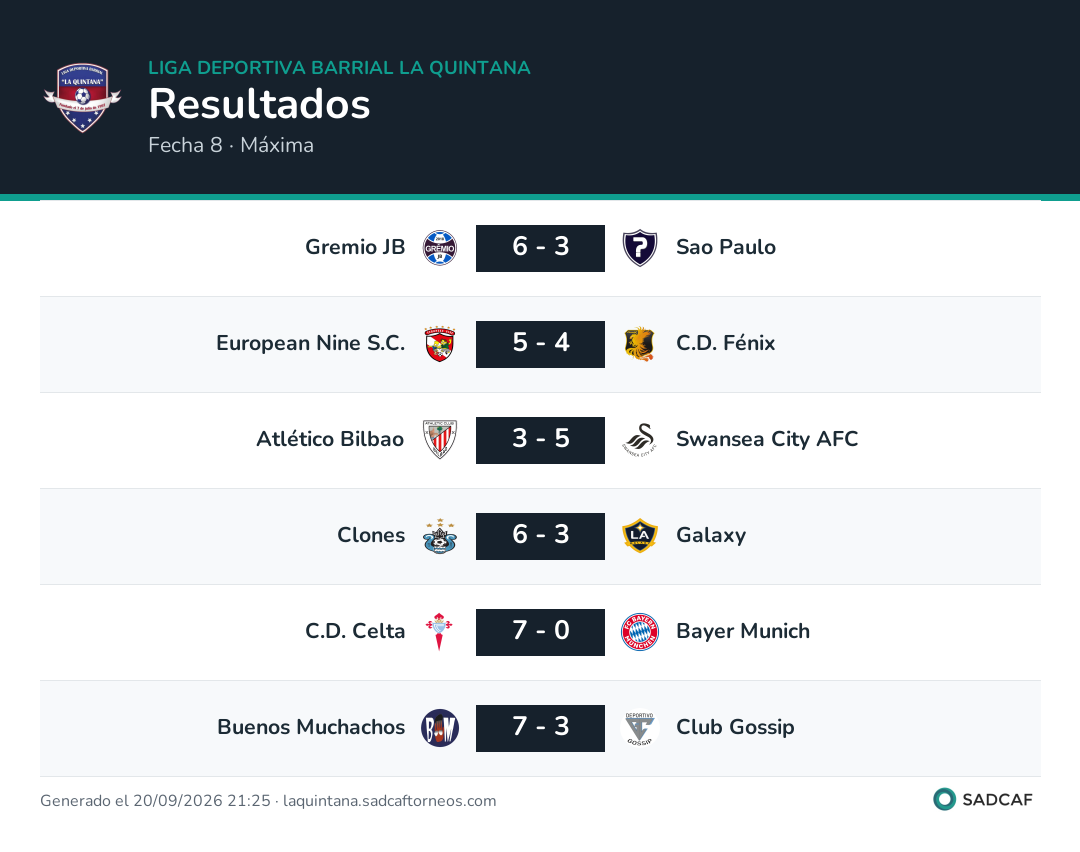Click the SADCAF brand logo
This screenshot has width=1080, height=852.
pyautogui.click(x=983, y=799)
